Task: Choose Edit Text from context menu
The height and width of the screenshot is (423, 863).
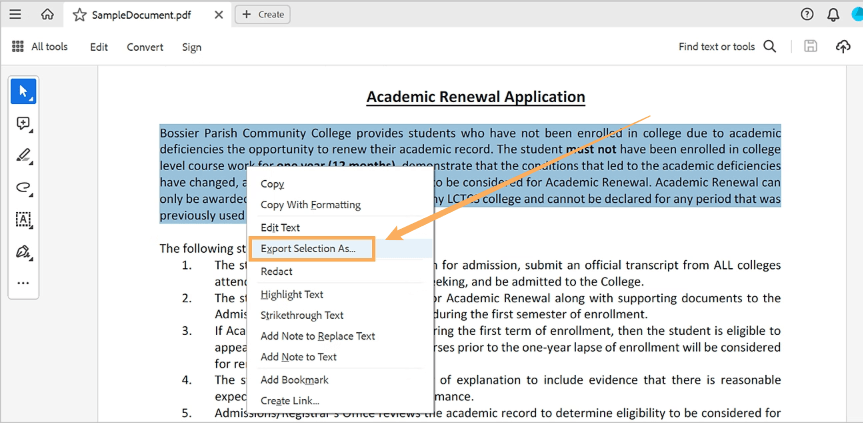Action: pos(340,228)
